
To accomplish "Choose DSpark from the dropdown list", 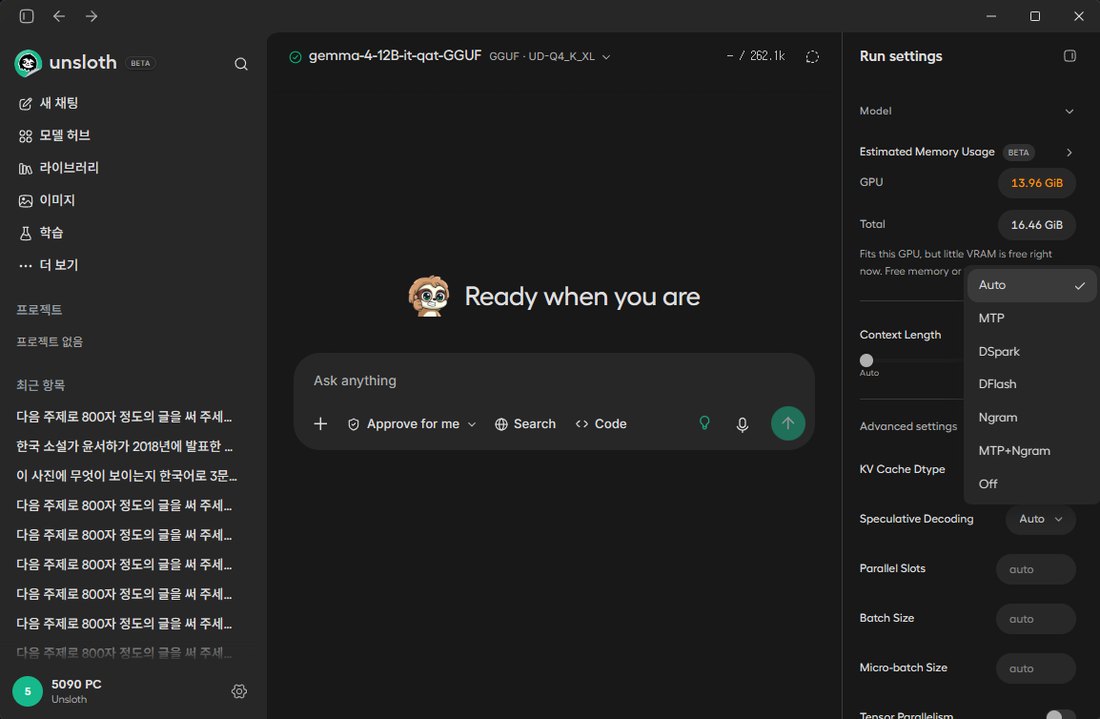I will point(1031,351).
